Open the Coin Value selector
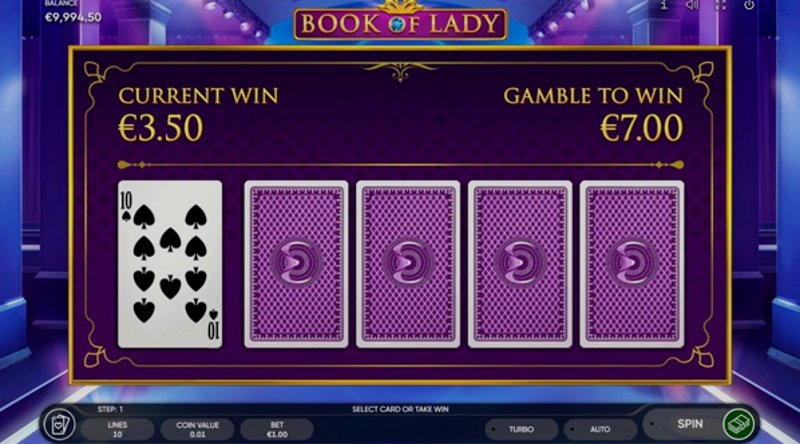Image resolution: width=800 pixels, height=444 pixels. point(197,429)
